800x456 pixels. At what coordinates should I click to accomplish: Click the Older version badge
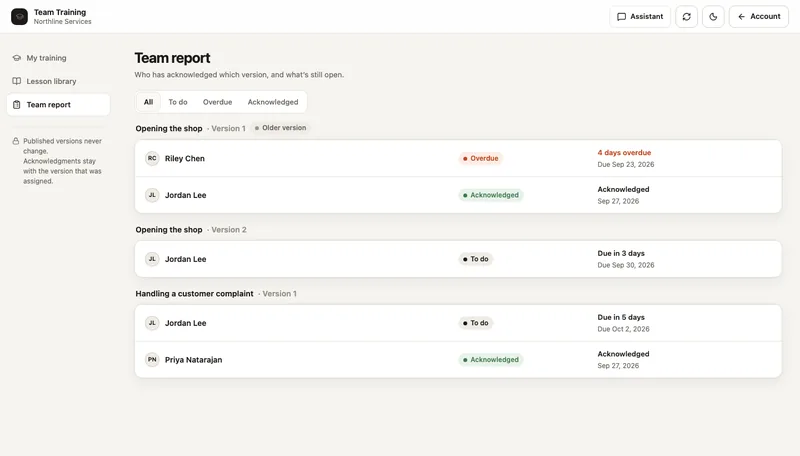click(280, 128)
